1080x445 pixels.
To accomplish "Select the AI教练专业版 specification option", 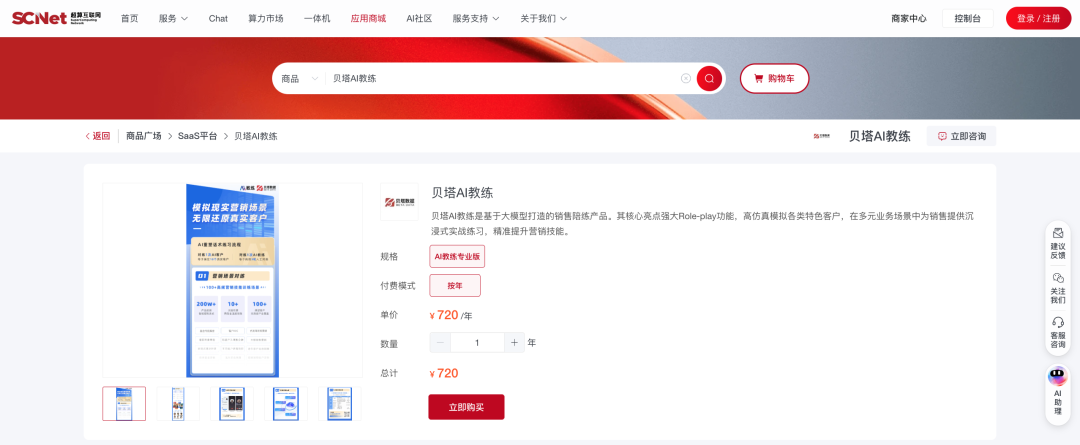I will click(457, 256).
